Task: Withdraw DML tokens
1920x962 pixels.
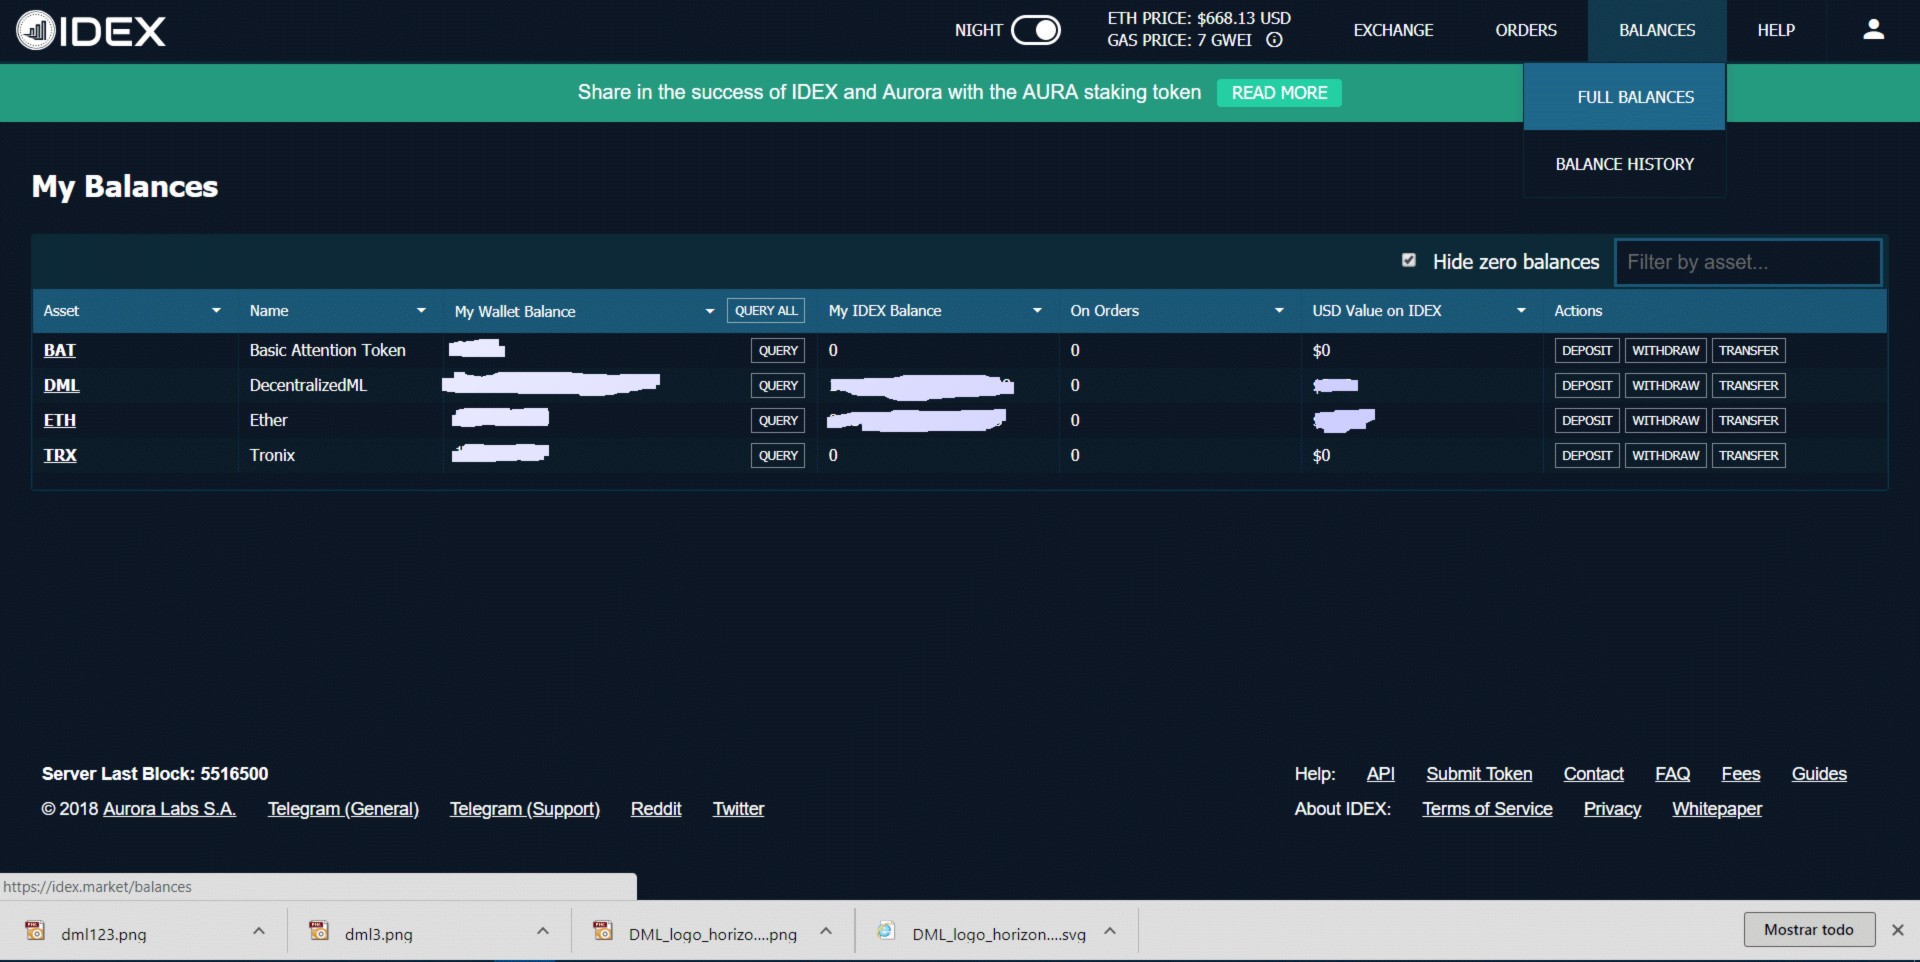Action: pos(1666,386)
